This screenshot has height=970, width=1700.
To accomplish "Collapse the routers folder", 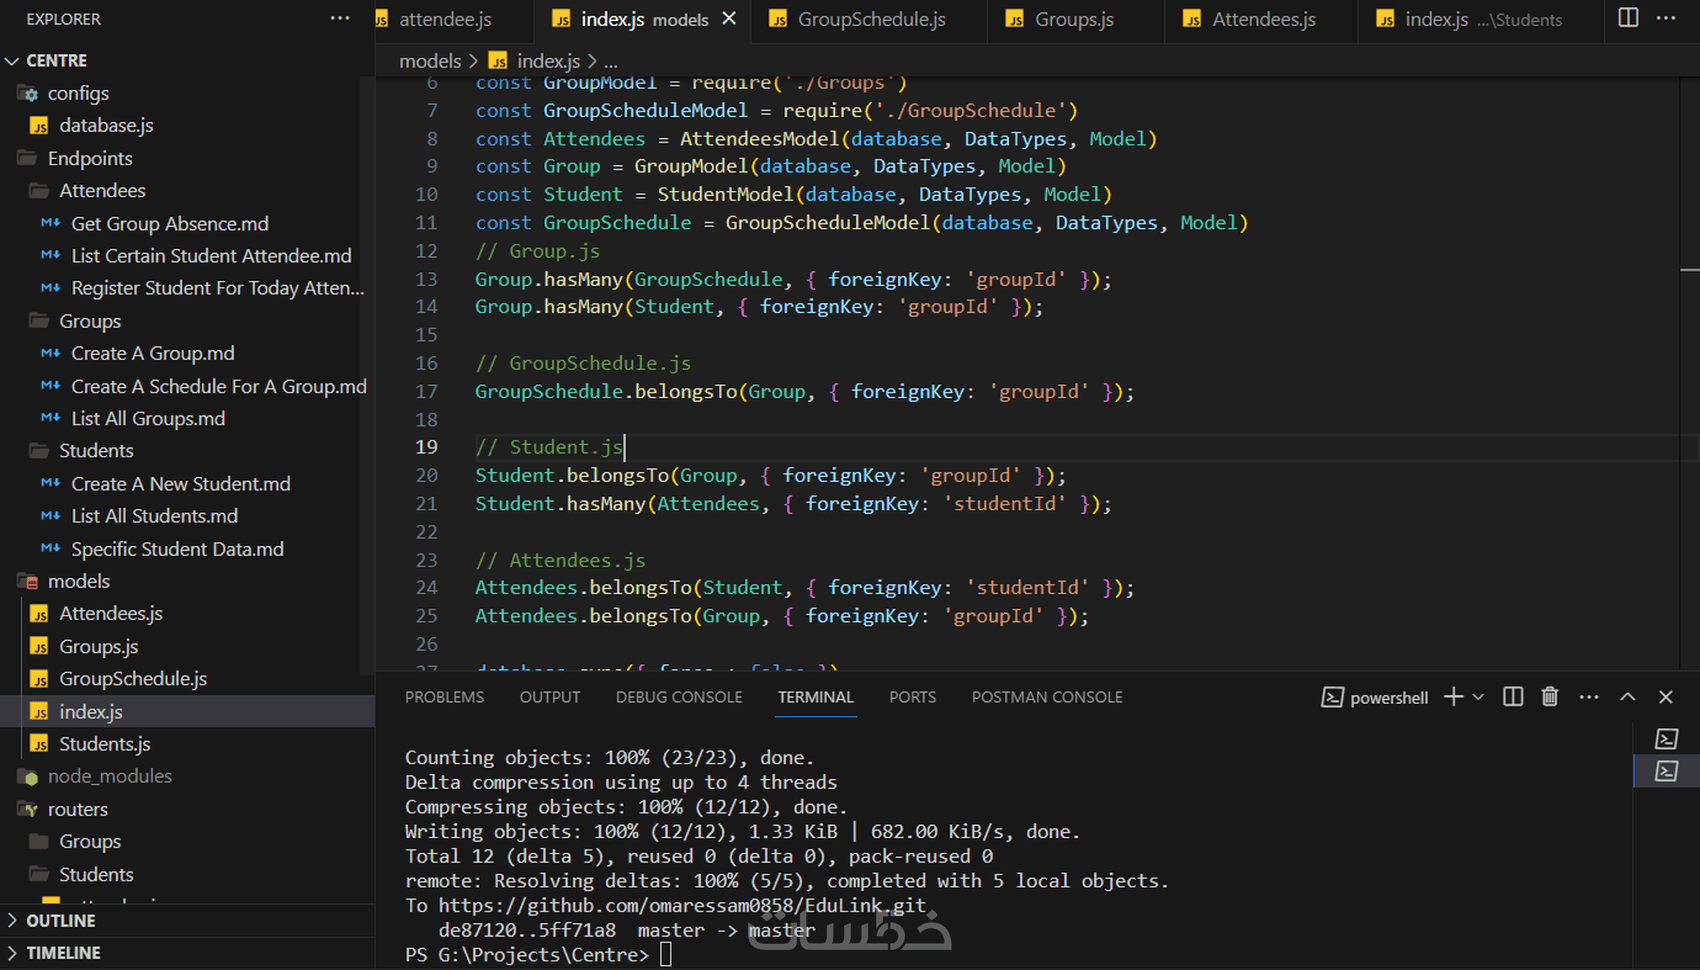I will coord(187,809).
